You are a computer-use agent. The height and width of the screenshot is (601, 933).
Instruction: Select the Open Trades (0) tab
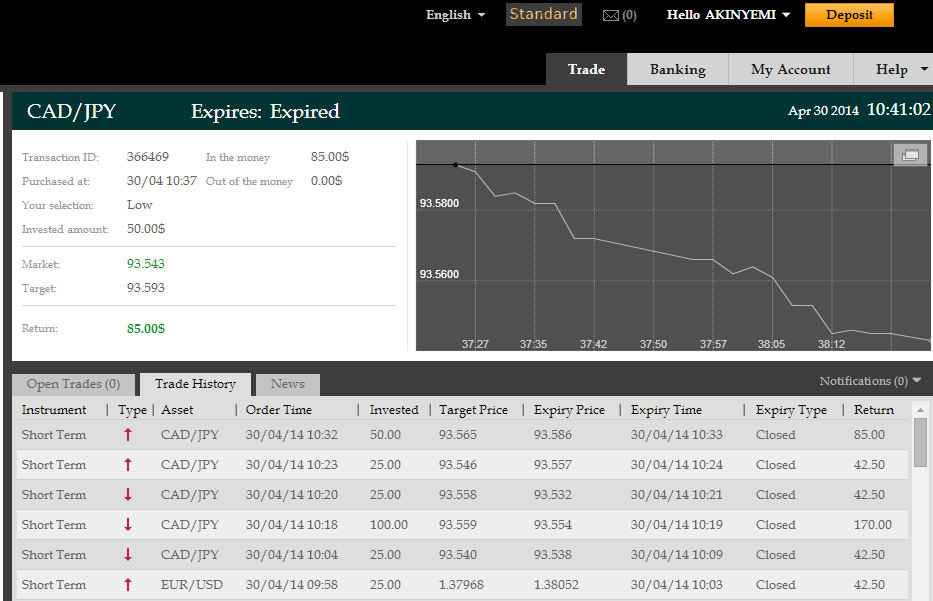tap(73, 384)
